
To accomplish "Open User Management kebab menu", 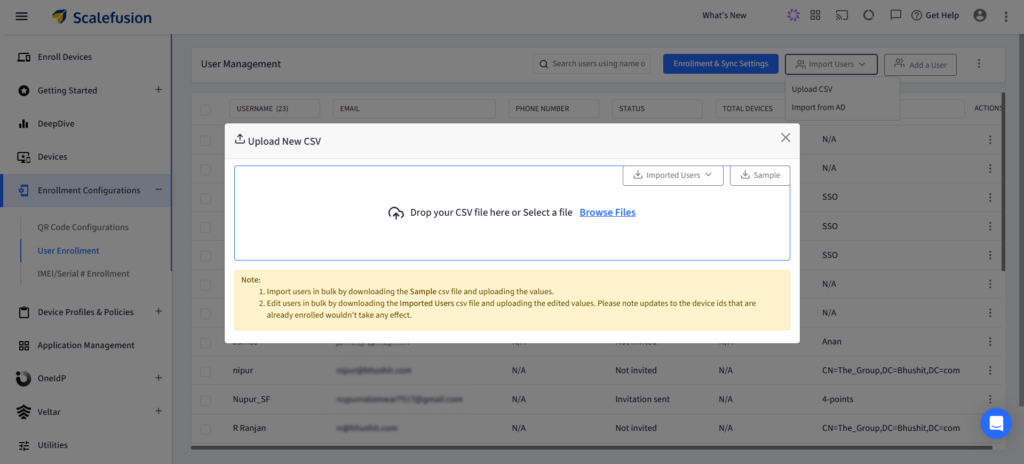I will 978,63.
